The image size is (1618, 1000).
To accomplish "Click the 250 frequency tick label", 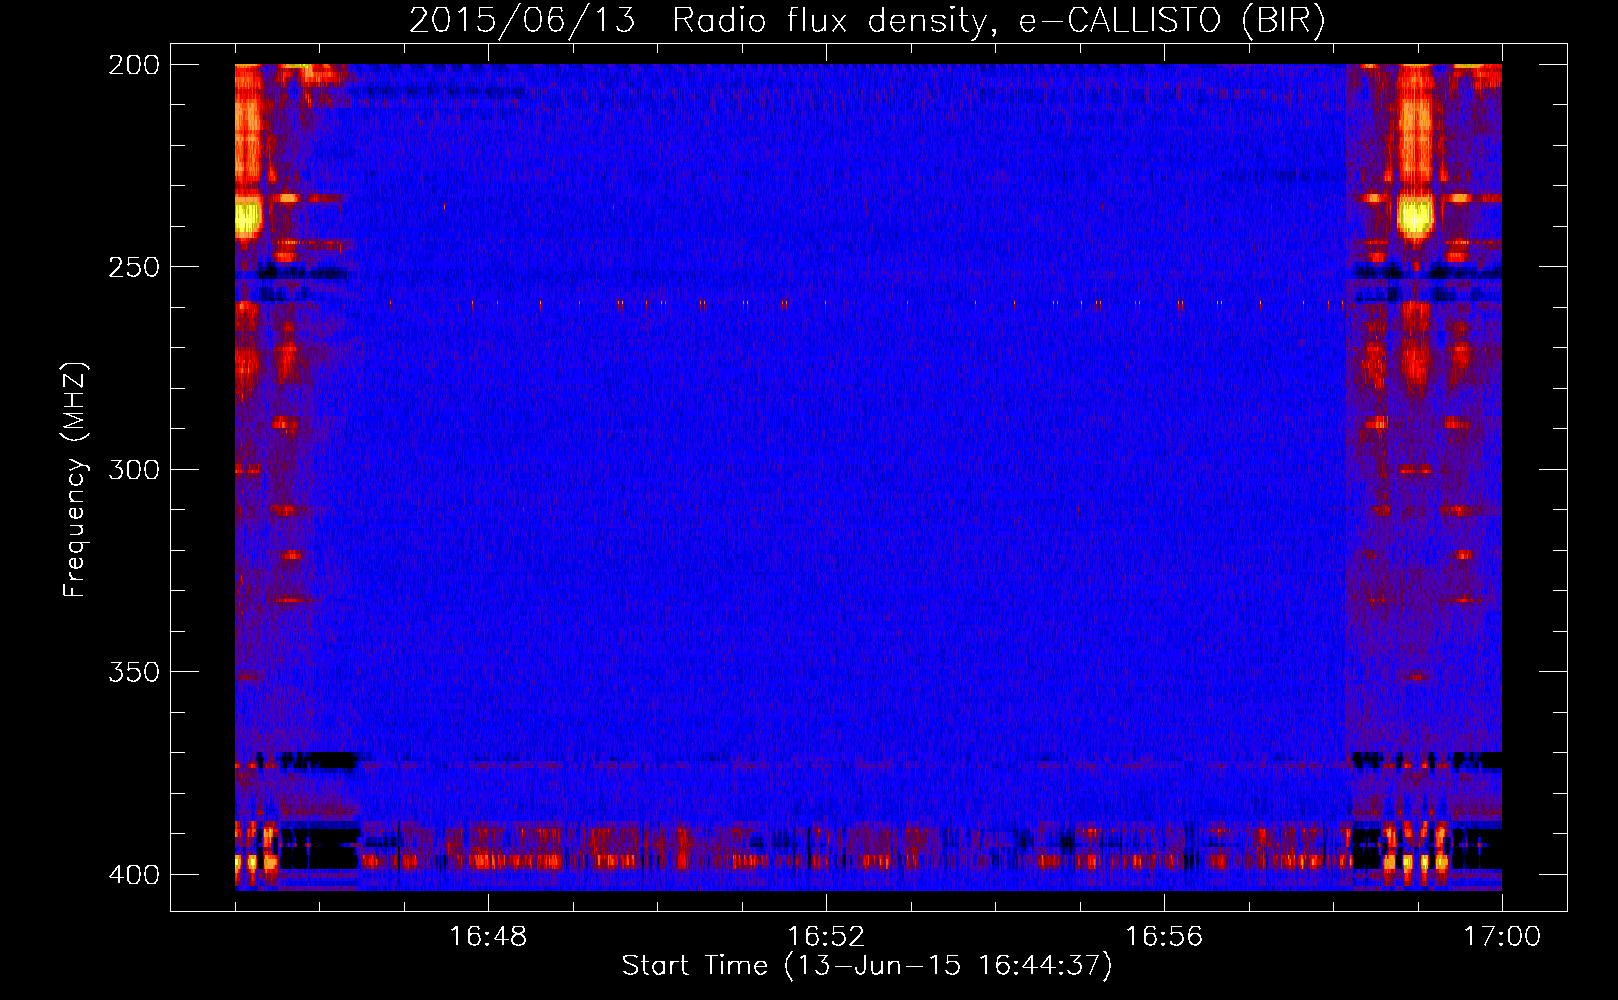I will (x=134, y=267).
